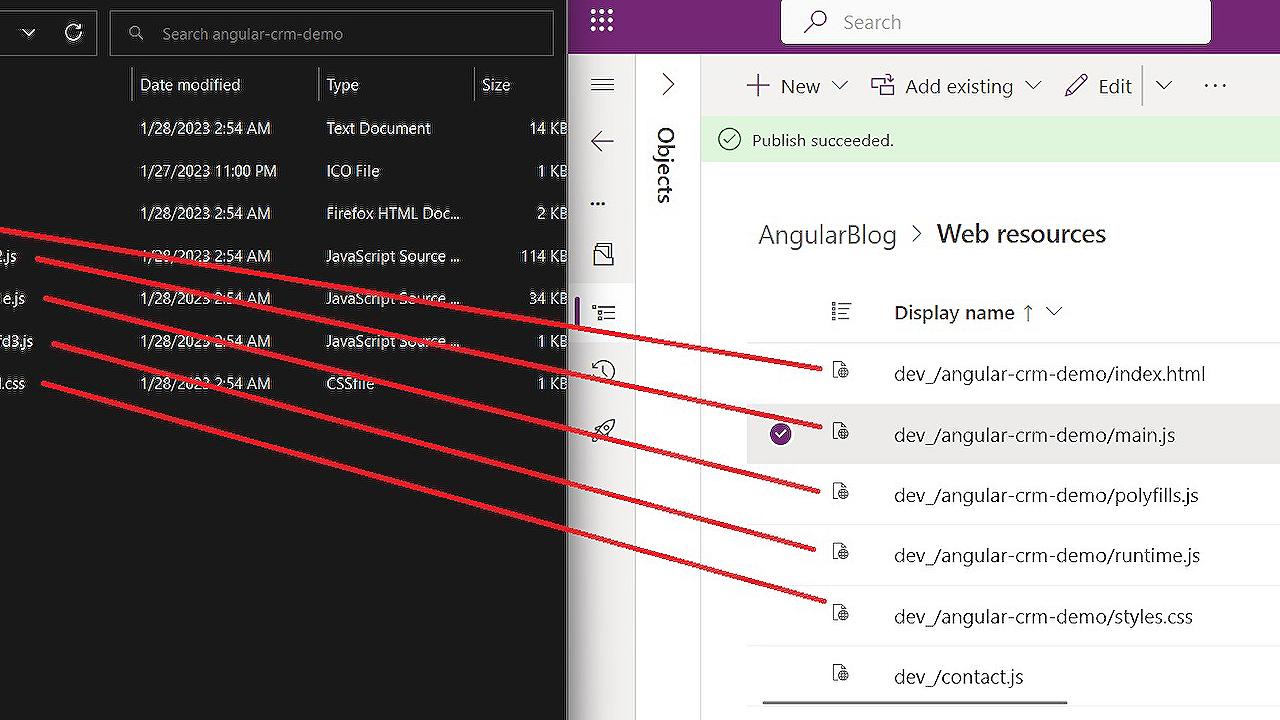Click the hamburger navigation menu icon
The height and width of the screenshot is (720, 1280).
pyautogui.click(x=602, y=85)
